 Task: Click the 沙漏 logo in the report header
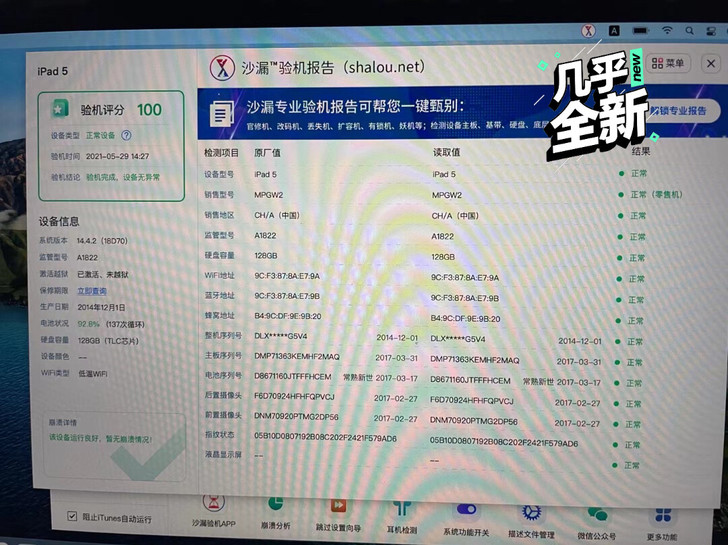222,68
